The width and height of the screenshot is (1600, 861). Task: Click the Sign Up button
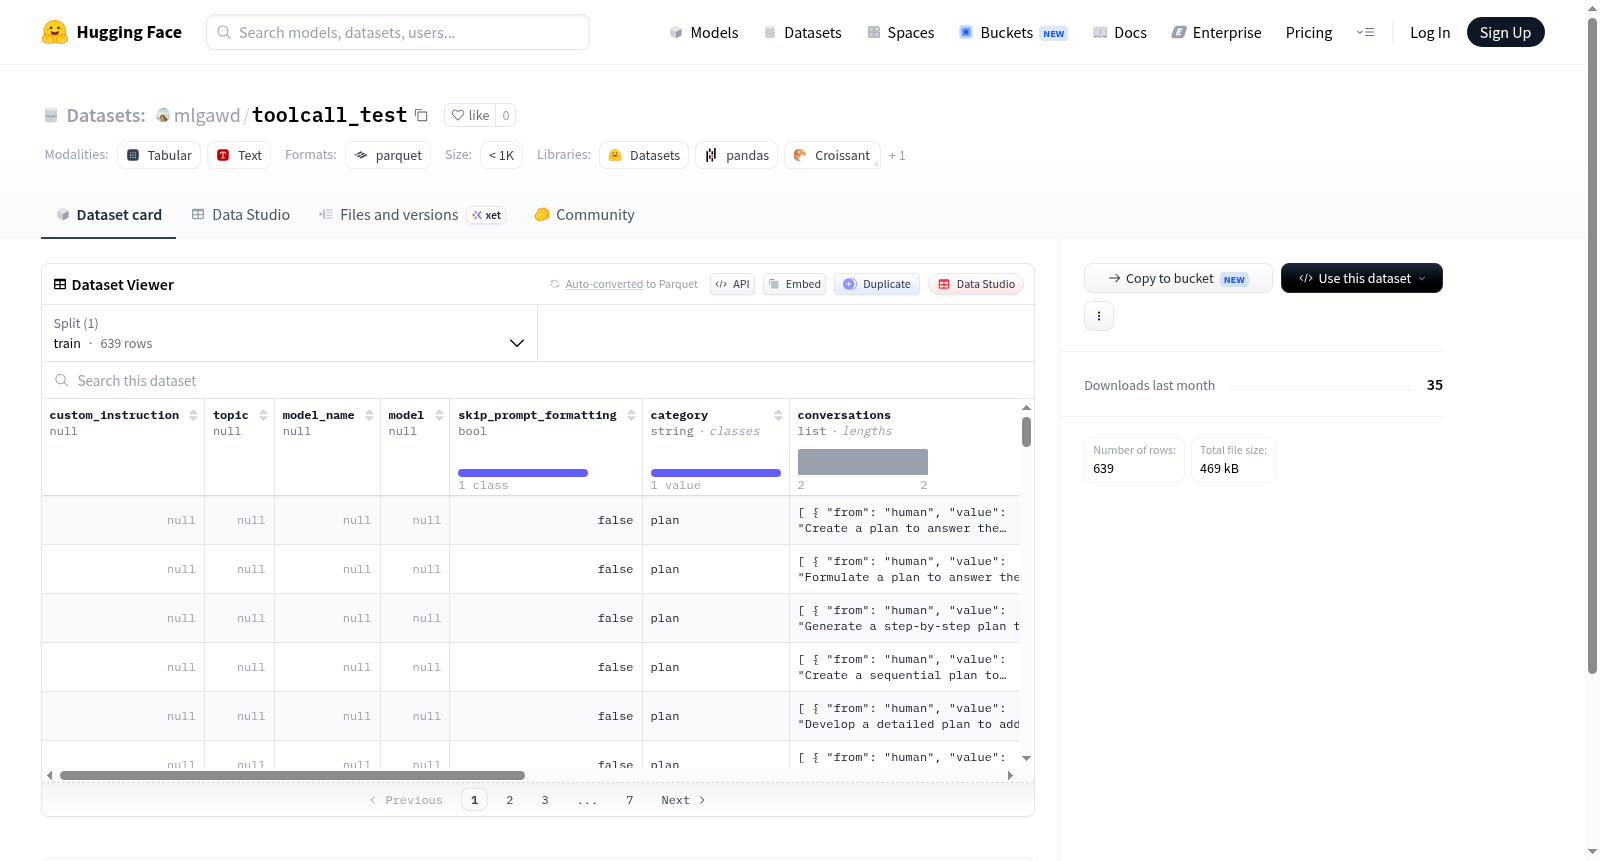click(1505, 32)
